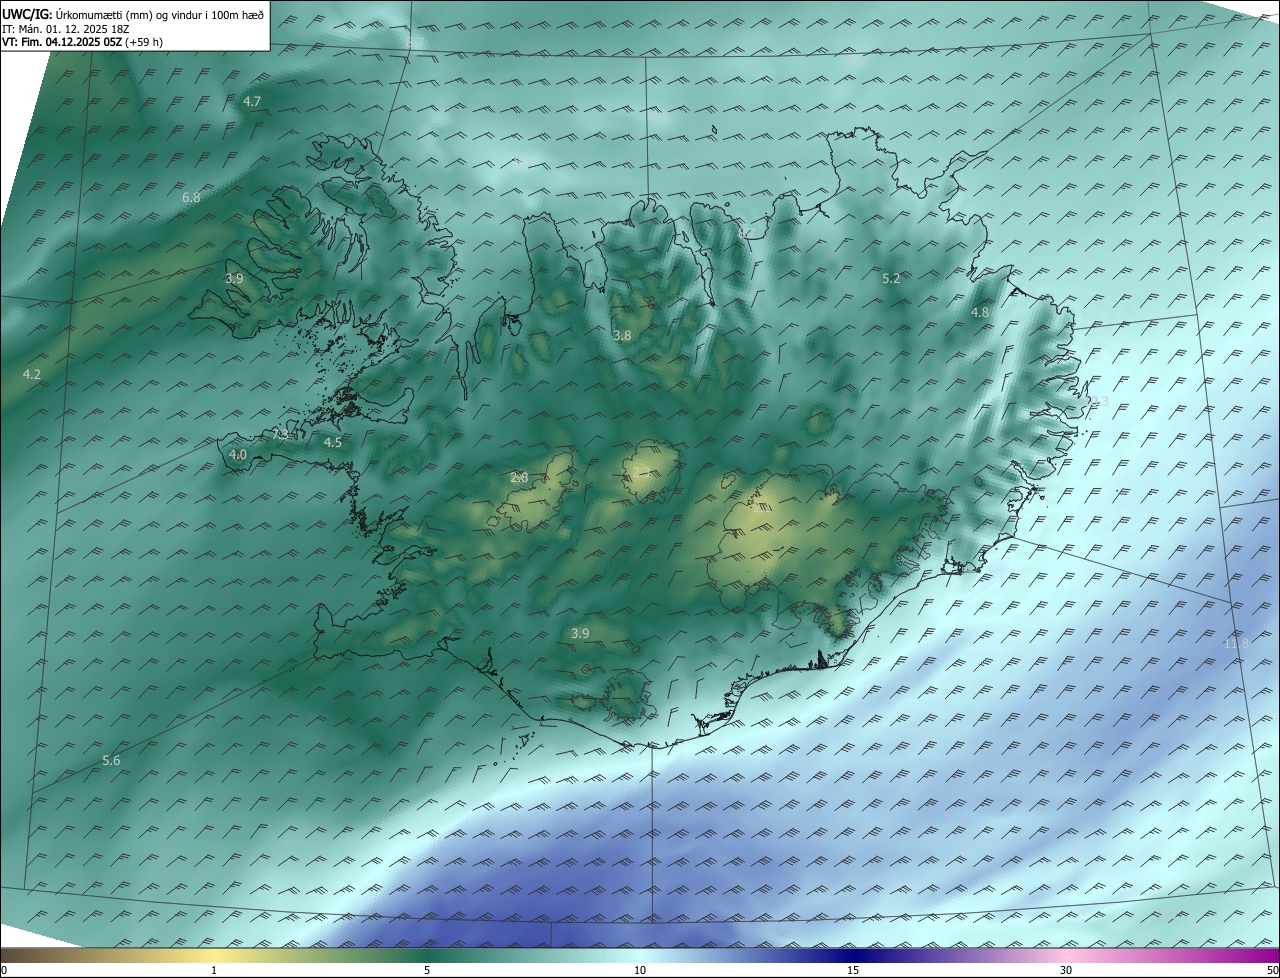Click the 10.3 label off the east coast

1096,402
